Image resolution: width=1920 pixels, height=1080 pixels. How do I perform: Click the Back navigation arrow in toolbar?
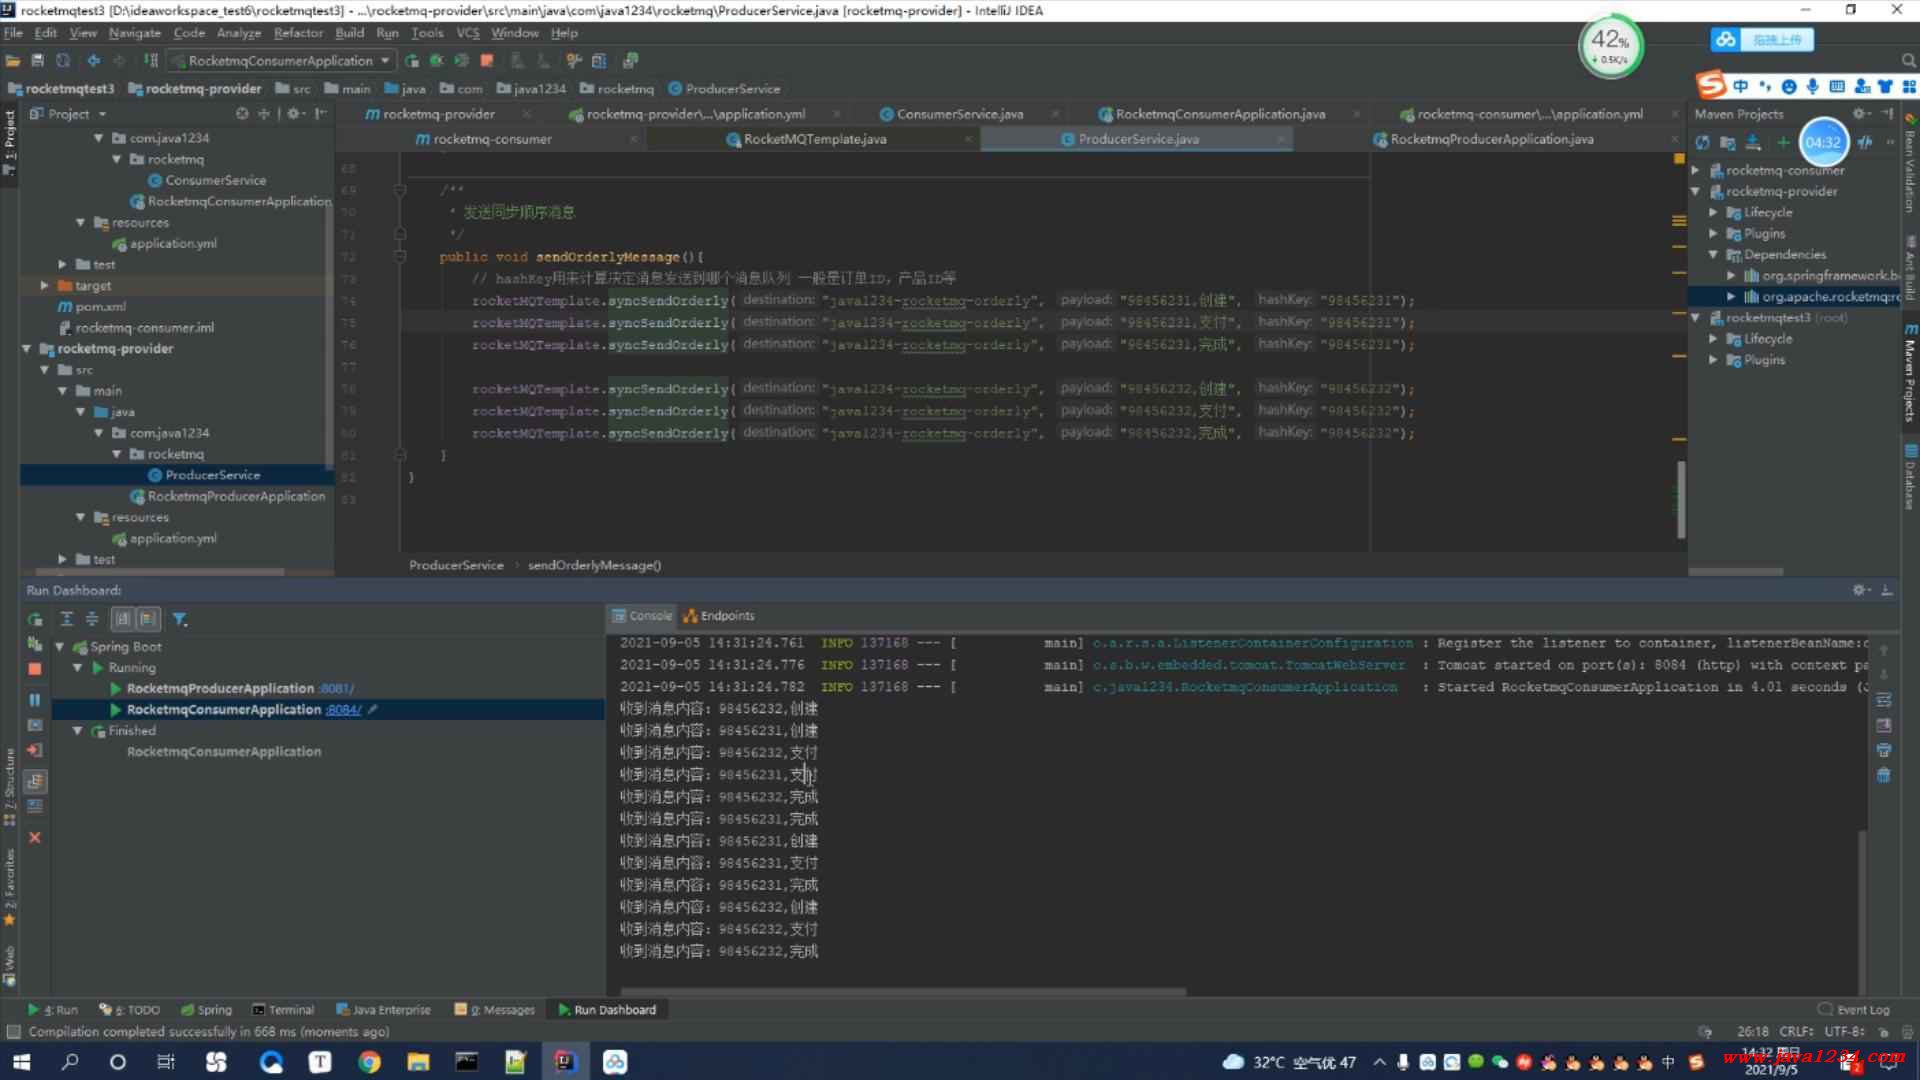tap(94, 61)
